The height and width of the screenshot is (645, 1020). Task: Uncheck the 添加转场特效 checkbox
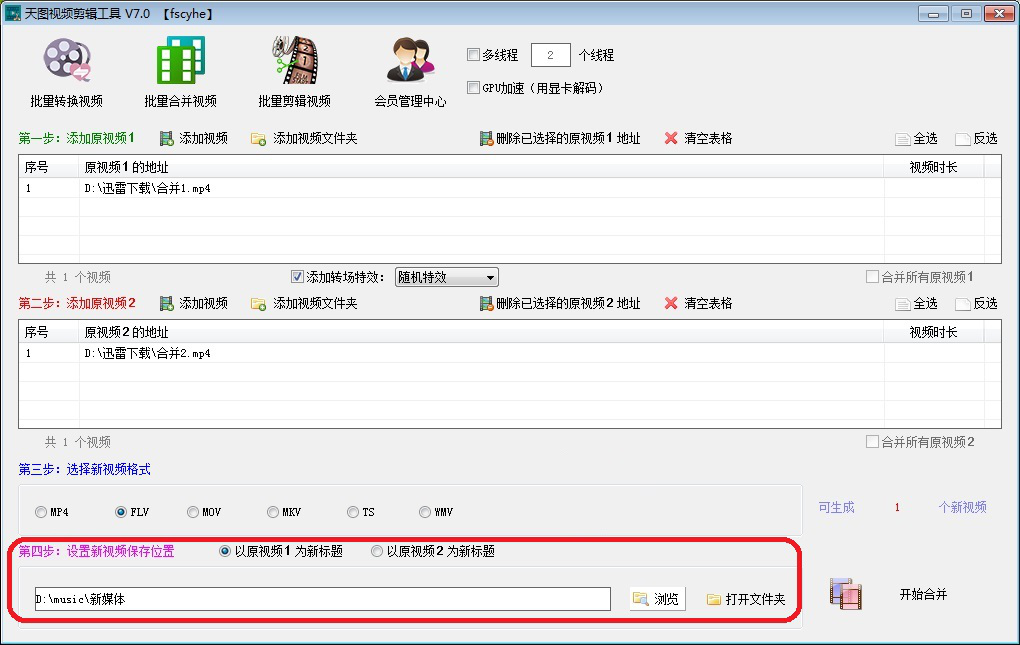click(x=297, y=277)
